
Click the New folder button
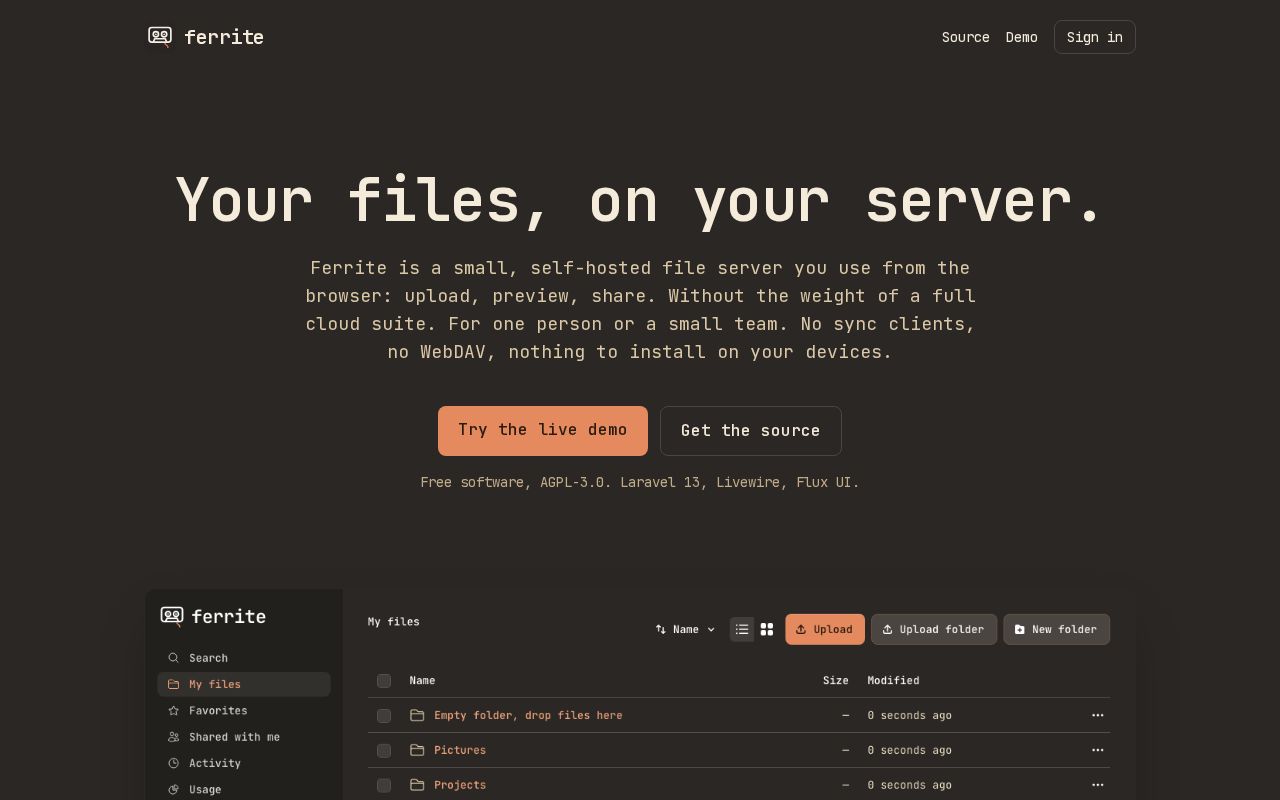(x=1056, y=629)
